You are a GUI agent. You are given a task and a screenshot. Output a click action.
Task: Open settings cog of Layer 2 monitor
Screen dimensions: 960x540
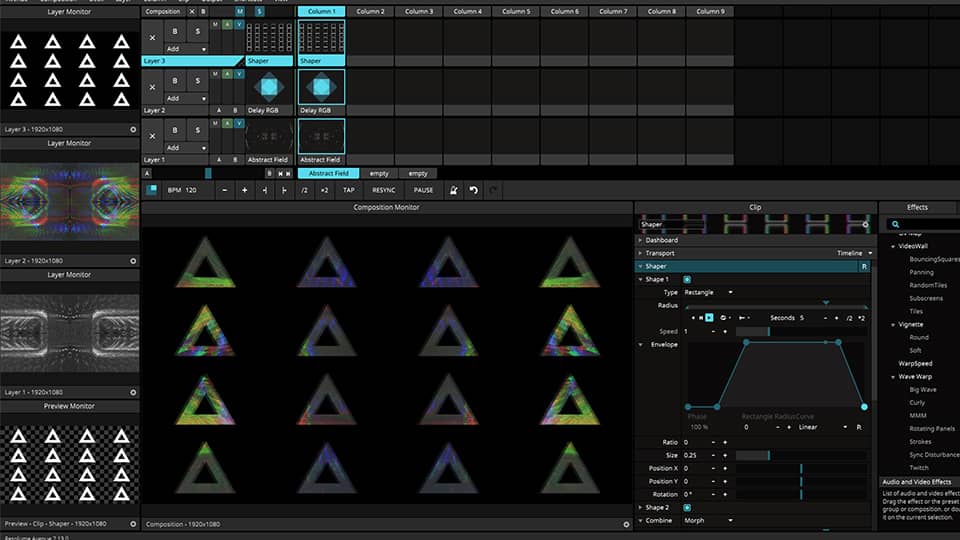click(133, 261)
